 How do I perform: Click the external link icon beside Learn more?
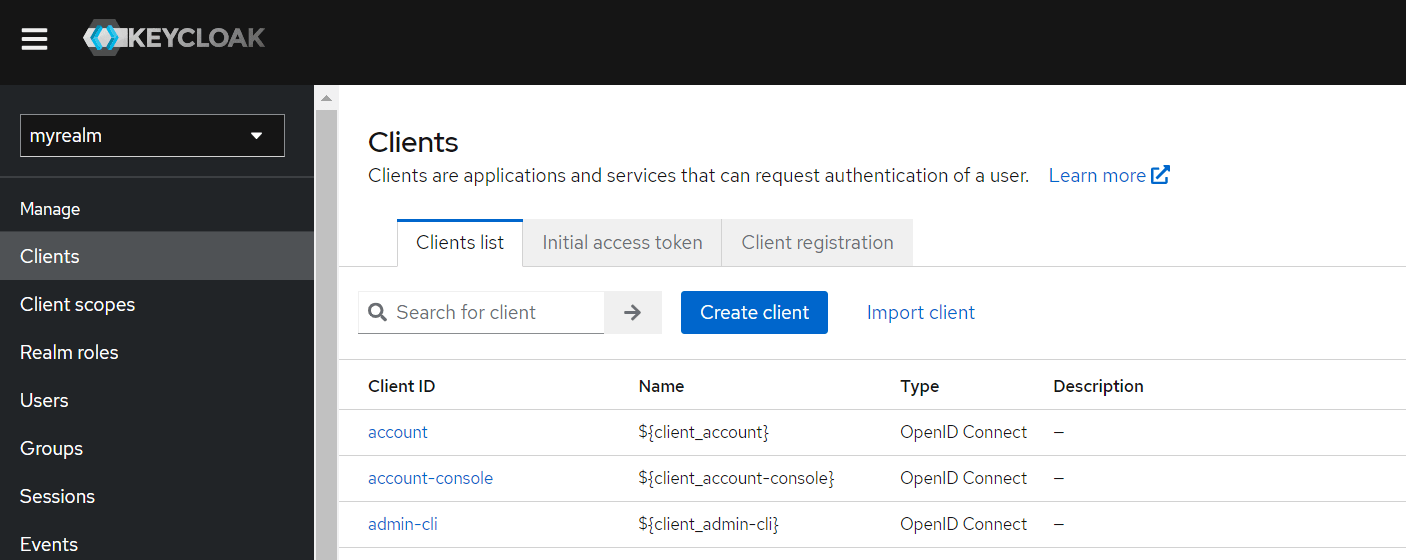tap(1160, 175)
